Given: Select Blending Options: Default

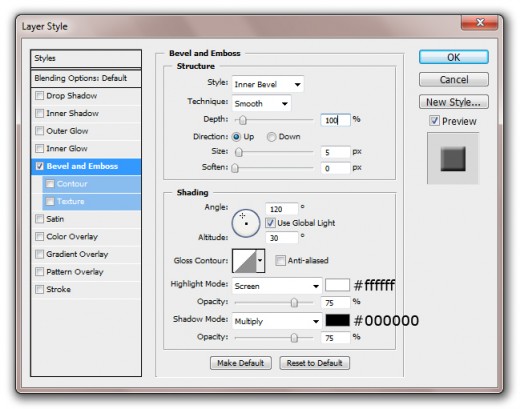Looking at the screenshot, I should (x=86, y=78).
